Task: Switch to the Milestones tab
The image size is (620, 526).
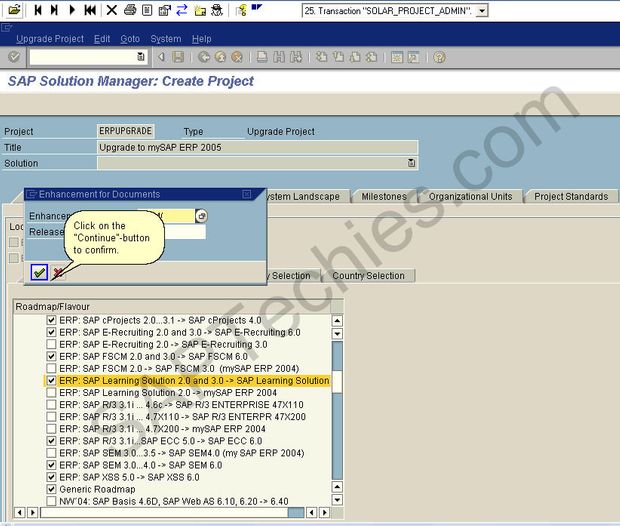Action: click(384, 197)
